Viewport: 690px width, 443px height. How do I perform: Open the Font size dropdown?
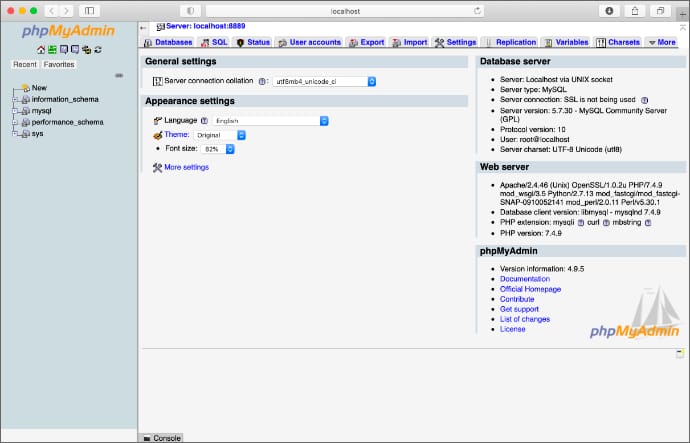217,149
